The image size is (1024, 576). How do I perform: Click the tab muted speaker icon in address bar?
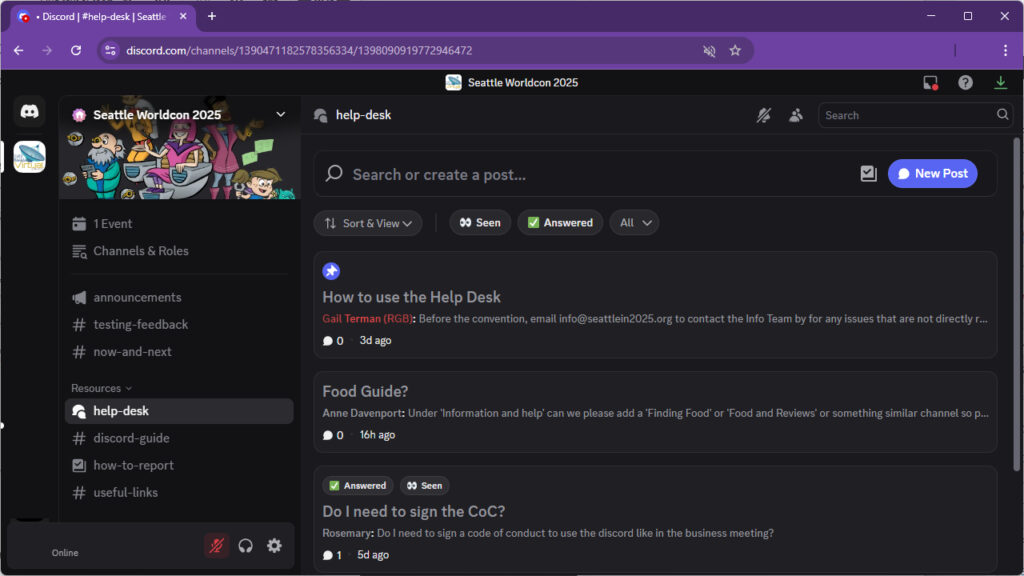click(x=709, y=51)
